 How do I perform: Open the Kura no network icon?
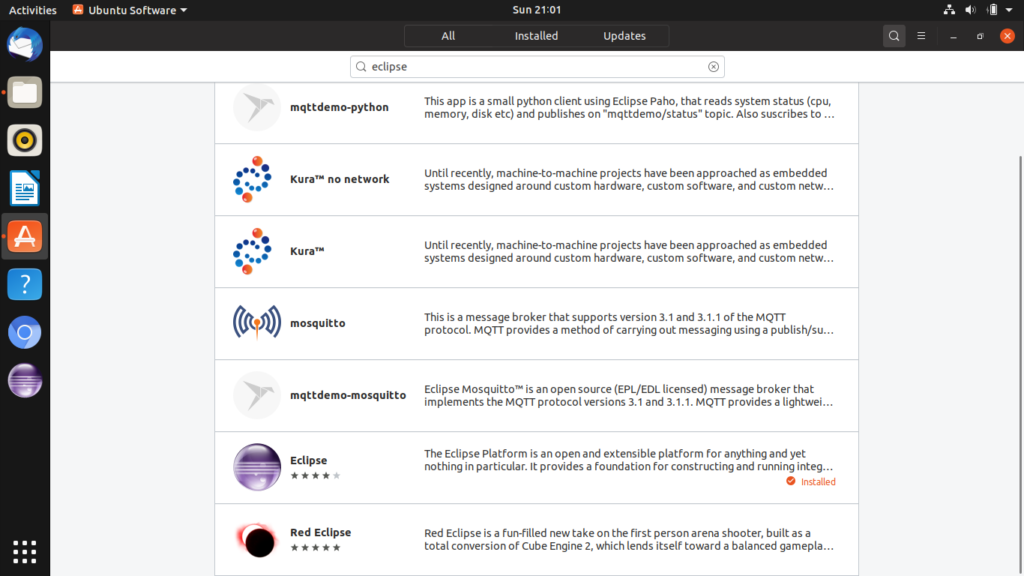click(252, 179)
